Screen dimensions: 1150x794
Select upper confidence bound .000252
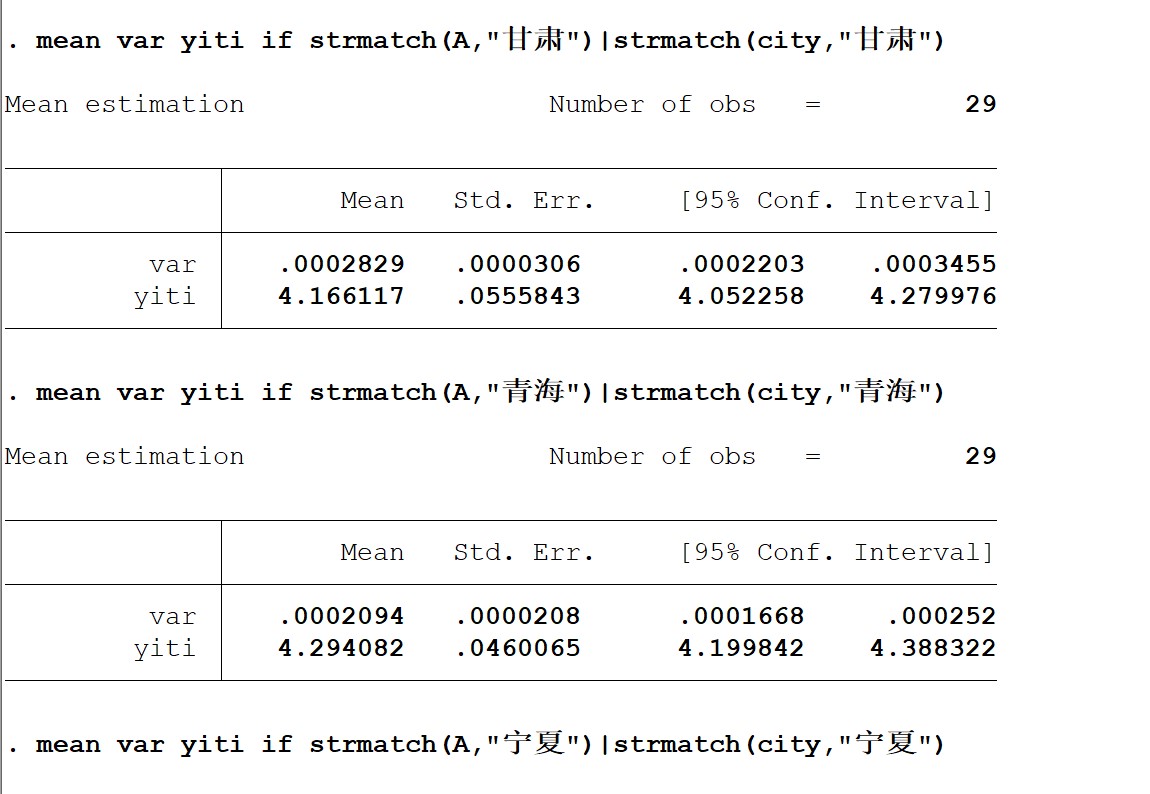pyautogui.click(x=941, y=617)
